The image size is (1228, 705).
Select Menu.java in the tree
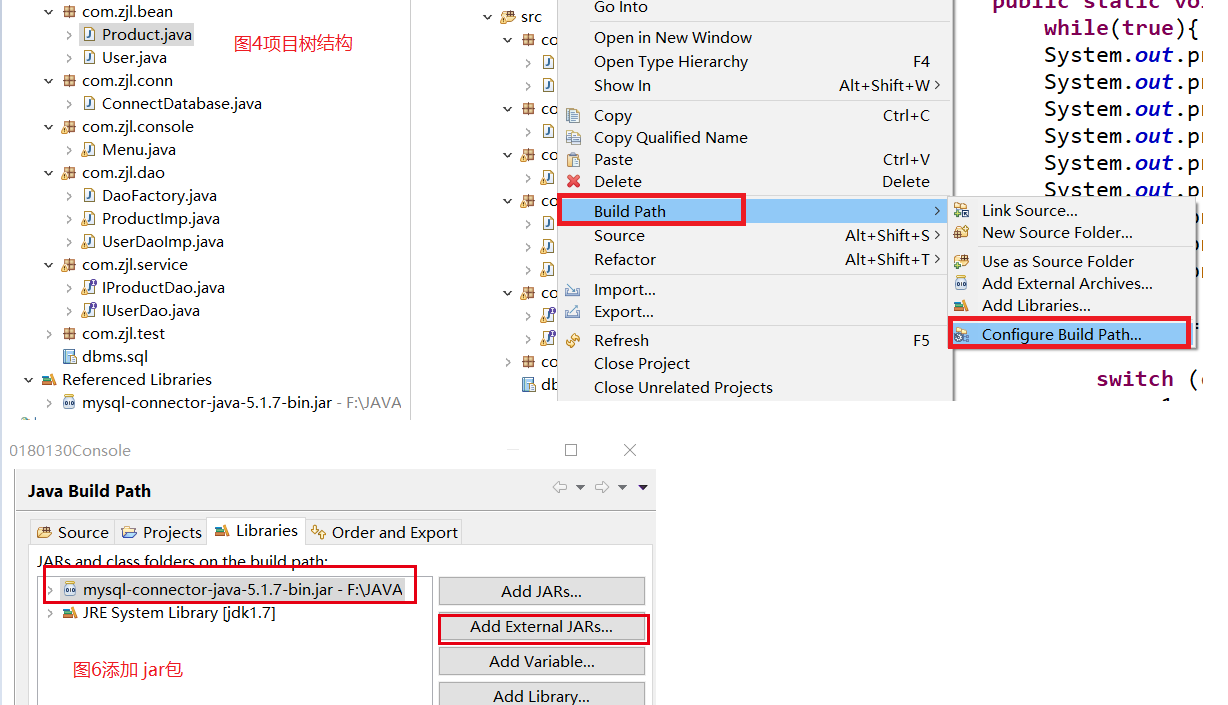[x=139, y=150]
